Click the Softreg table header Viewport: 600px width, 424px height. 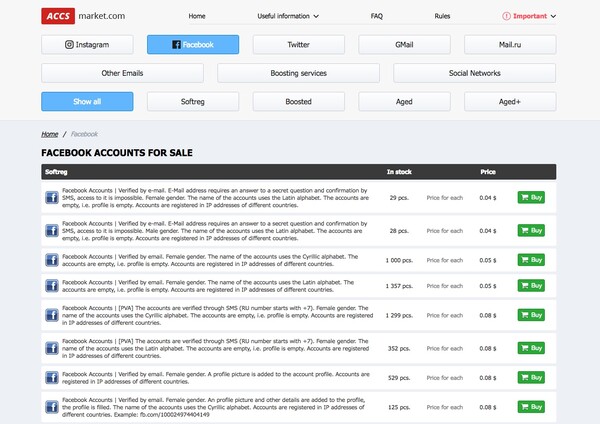click(56, 172)
